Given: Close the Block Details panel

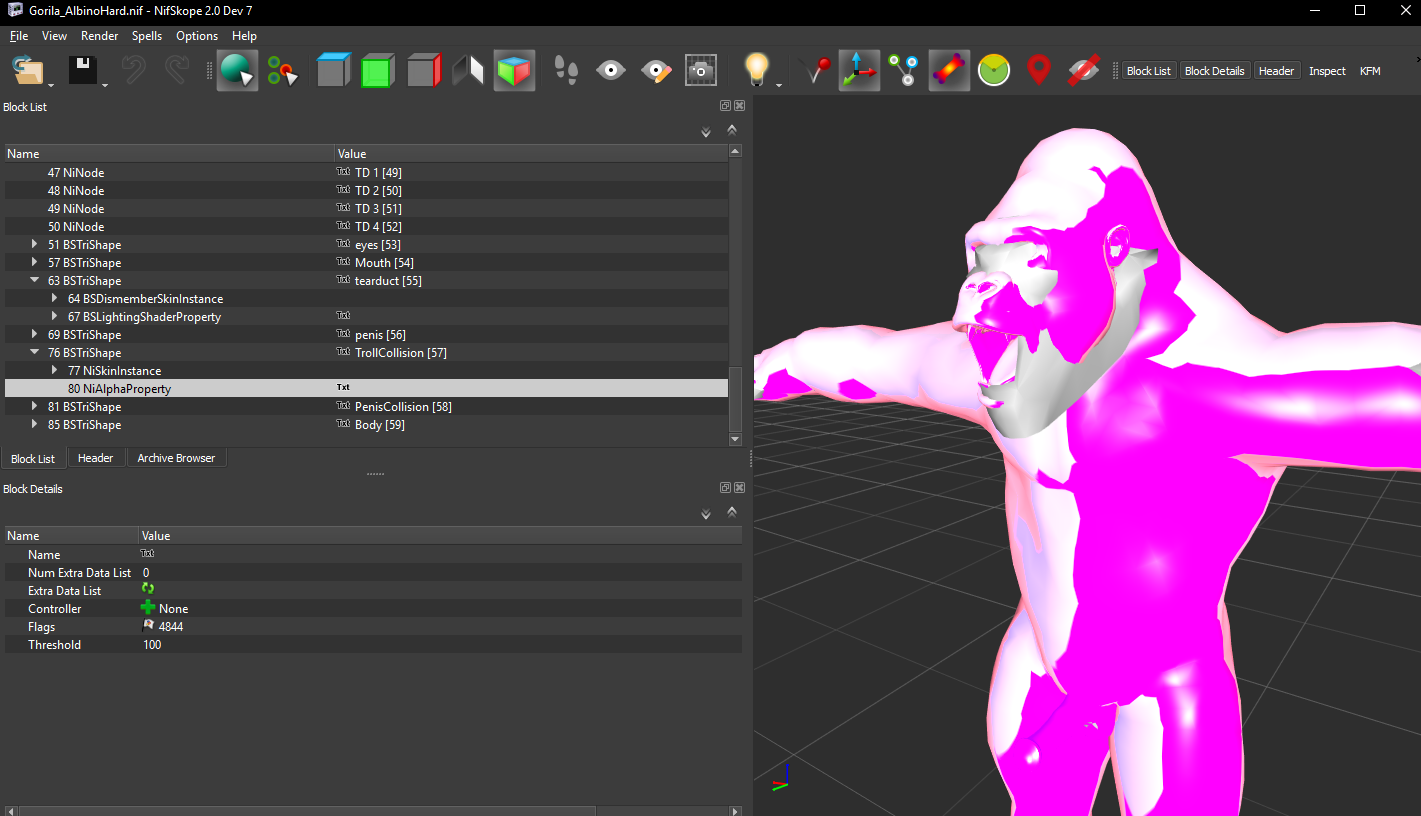Looking at the screenshot, I should click(740, 488).
